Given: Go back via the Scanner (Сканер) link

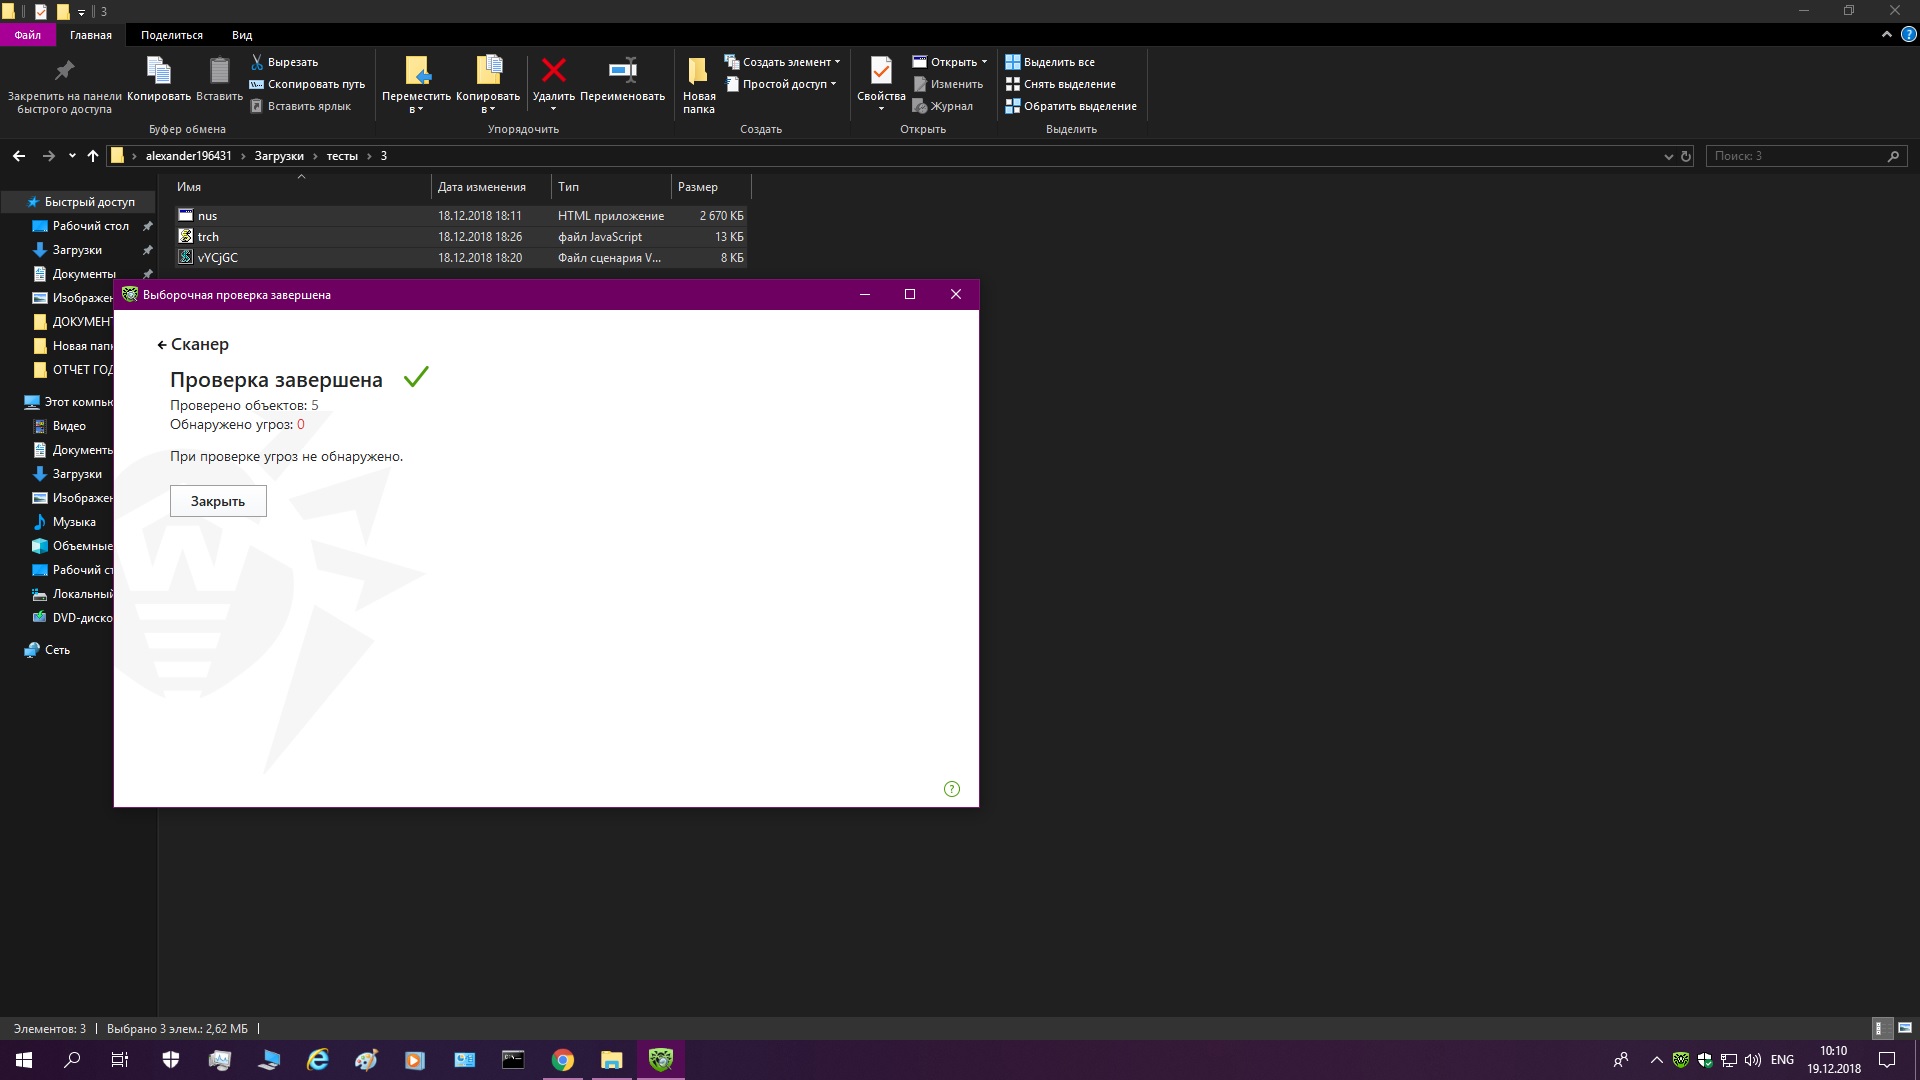Looking at the screenshot, I should [193, 344].
